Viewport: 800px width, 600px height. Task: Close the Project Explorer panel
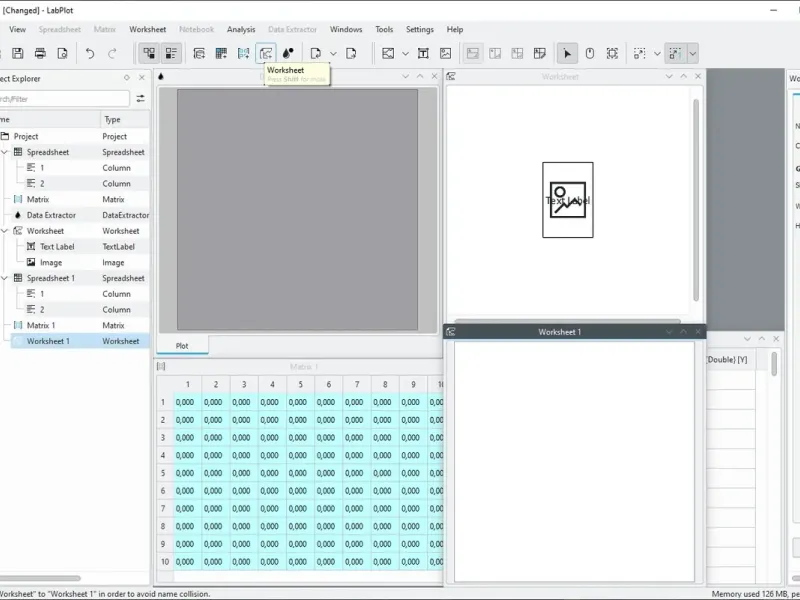pyautogui.click(x=142, y=78)
